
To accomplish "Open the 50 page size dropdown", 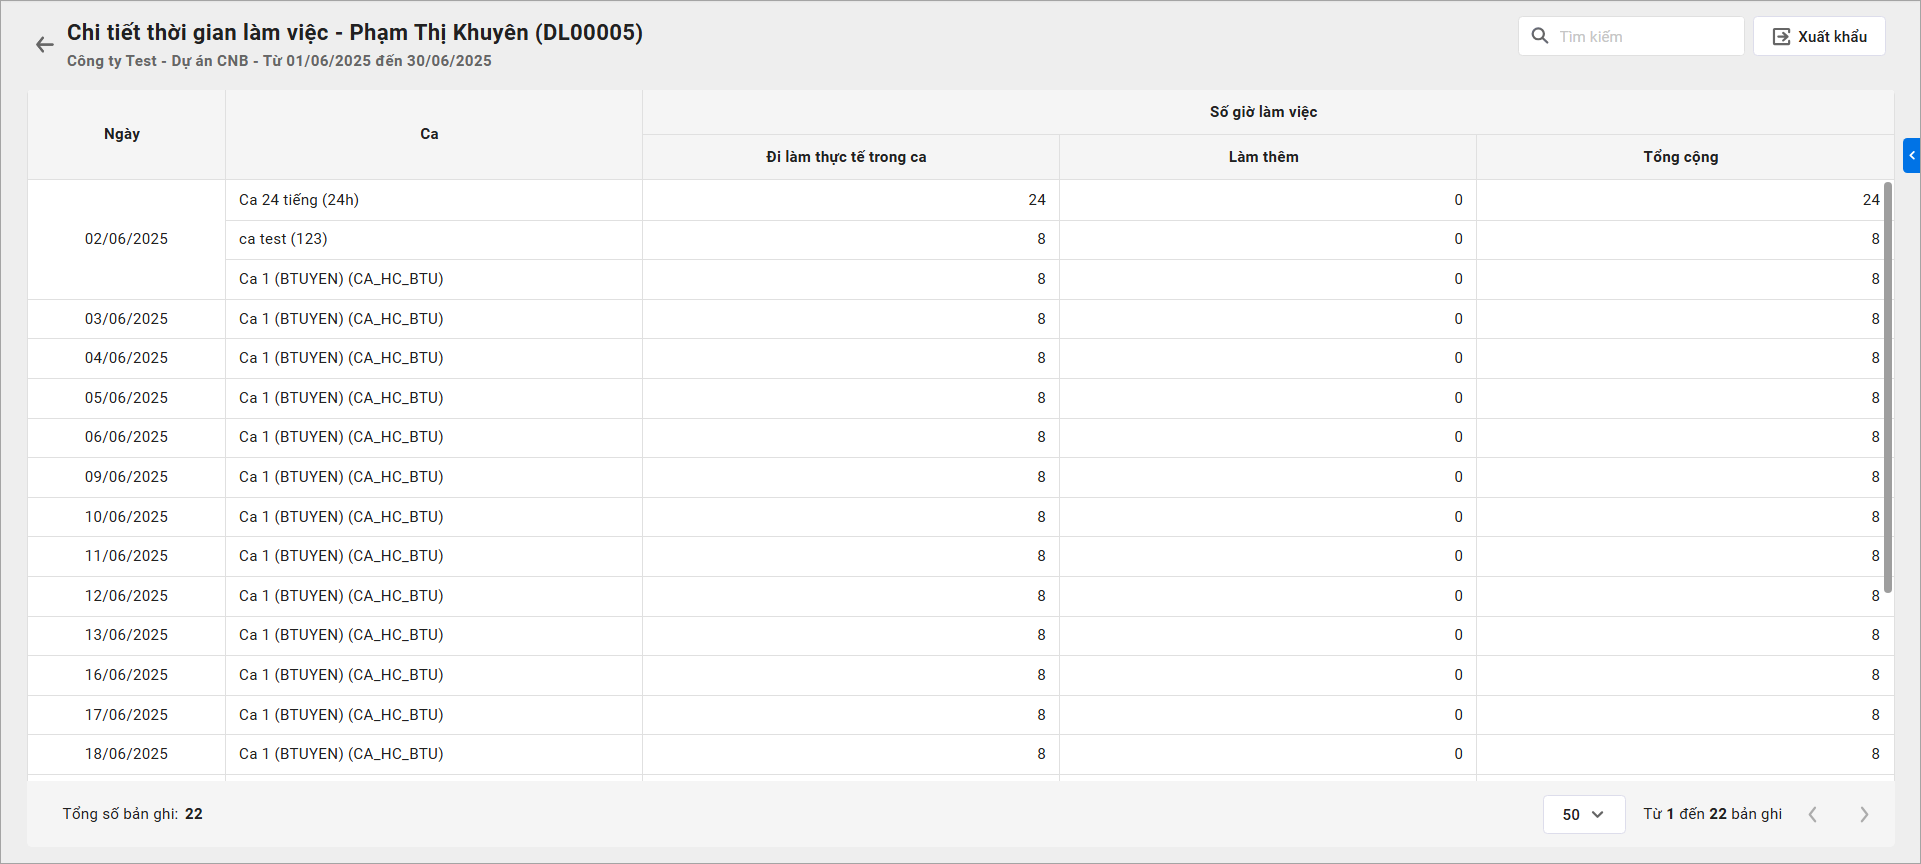I will pos(1583,814).
